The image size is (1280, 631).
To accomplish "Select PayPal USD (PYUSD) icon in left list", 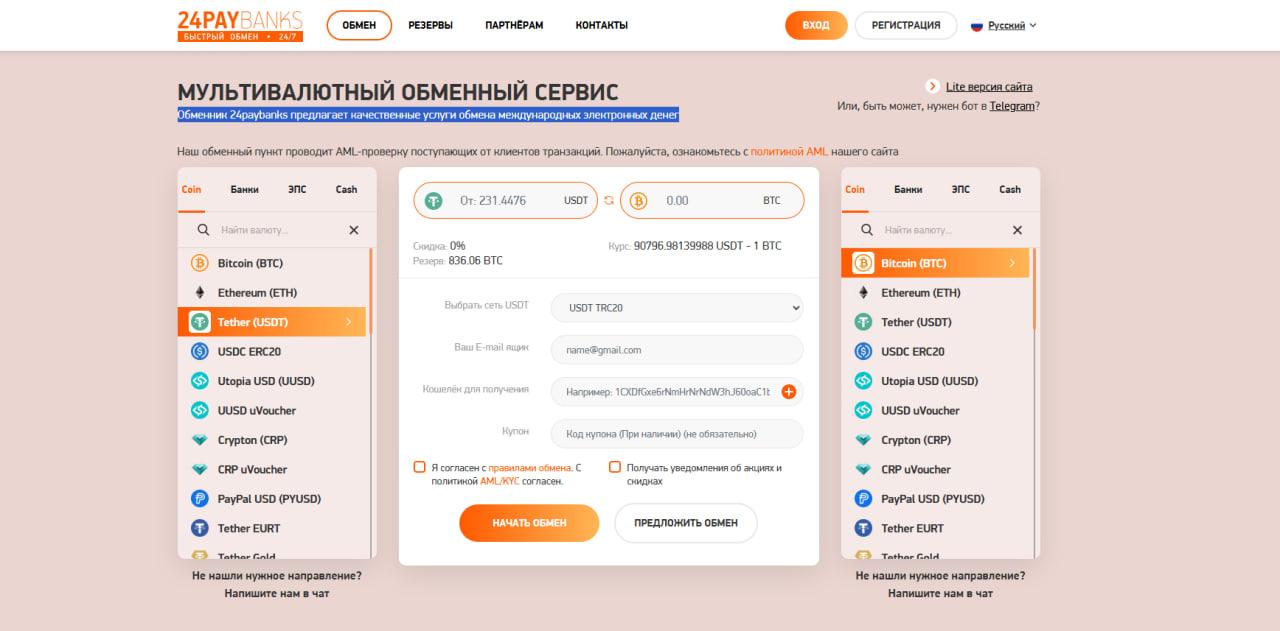I will tap(199, 499).
